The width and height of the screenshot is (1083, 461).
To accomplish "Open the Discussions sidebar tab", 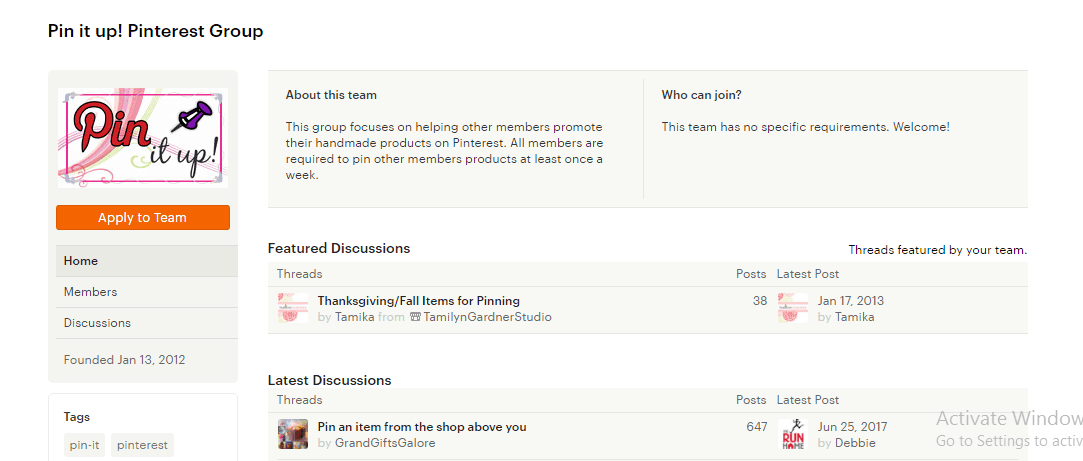I will coord(97,323).
